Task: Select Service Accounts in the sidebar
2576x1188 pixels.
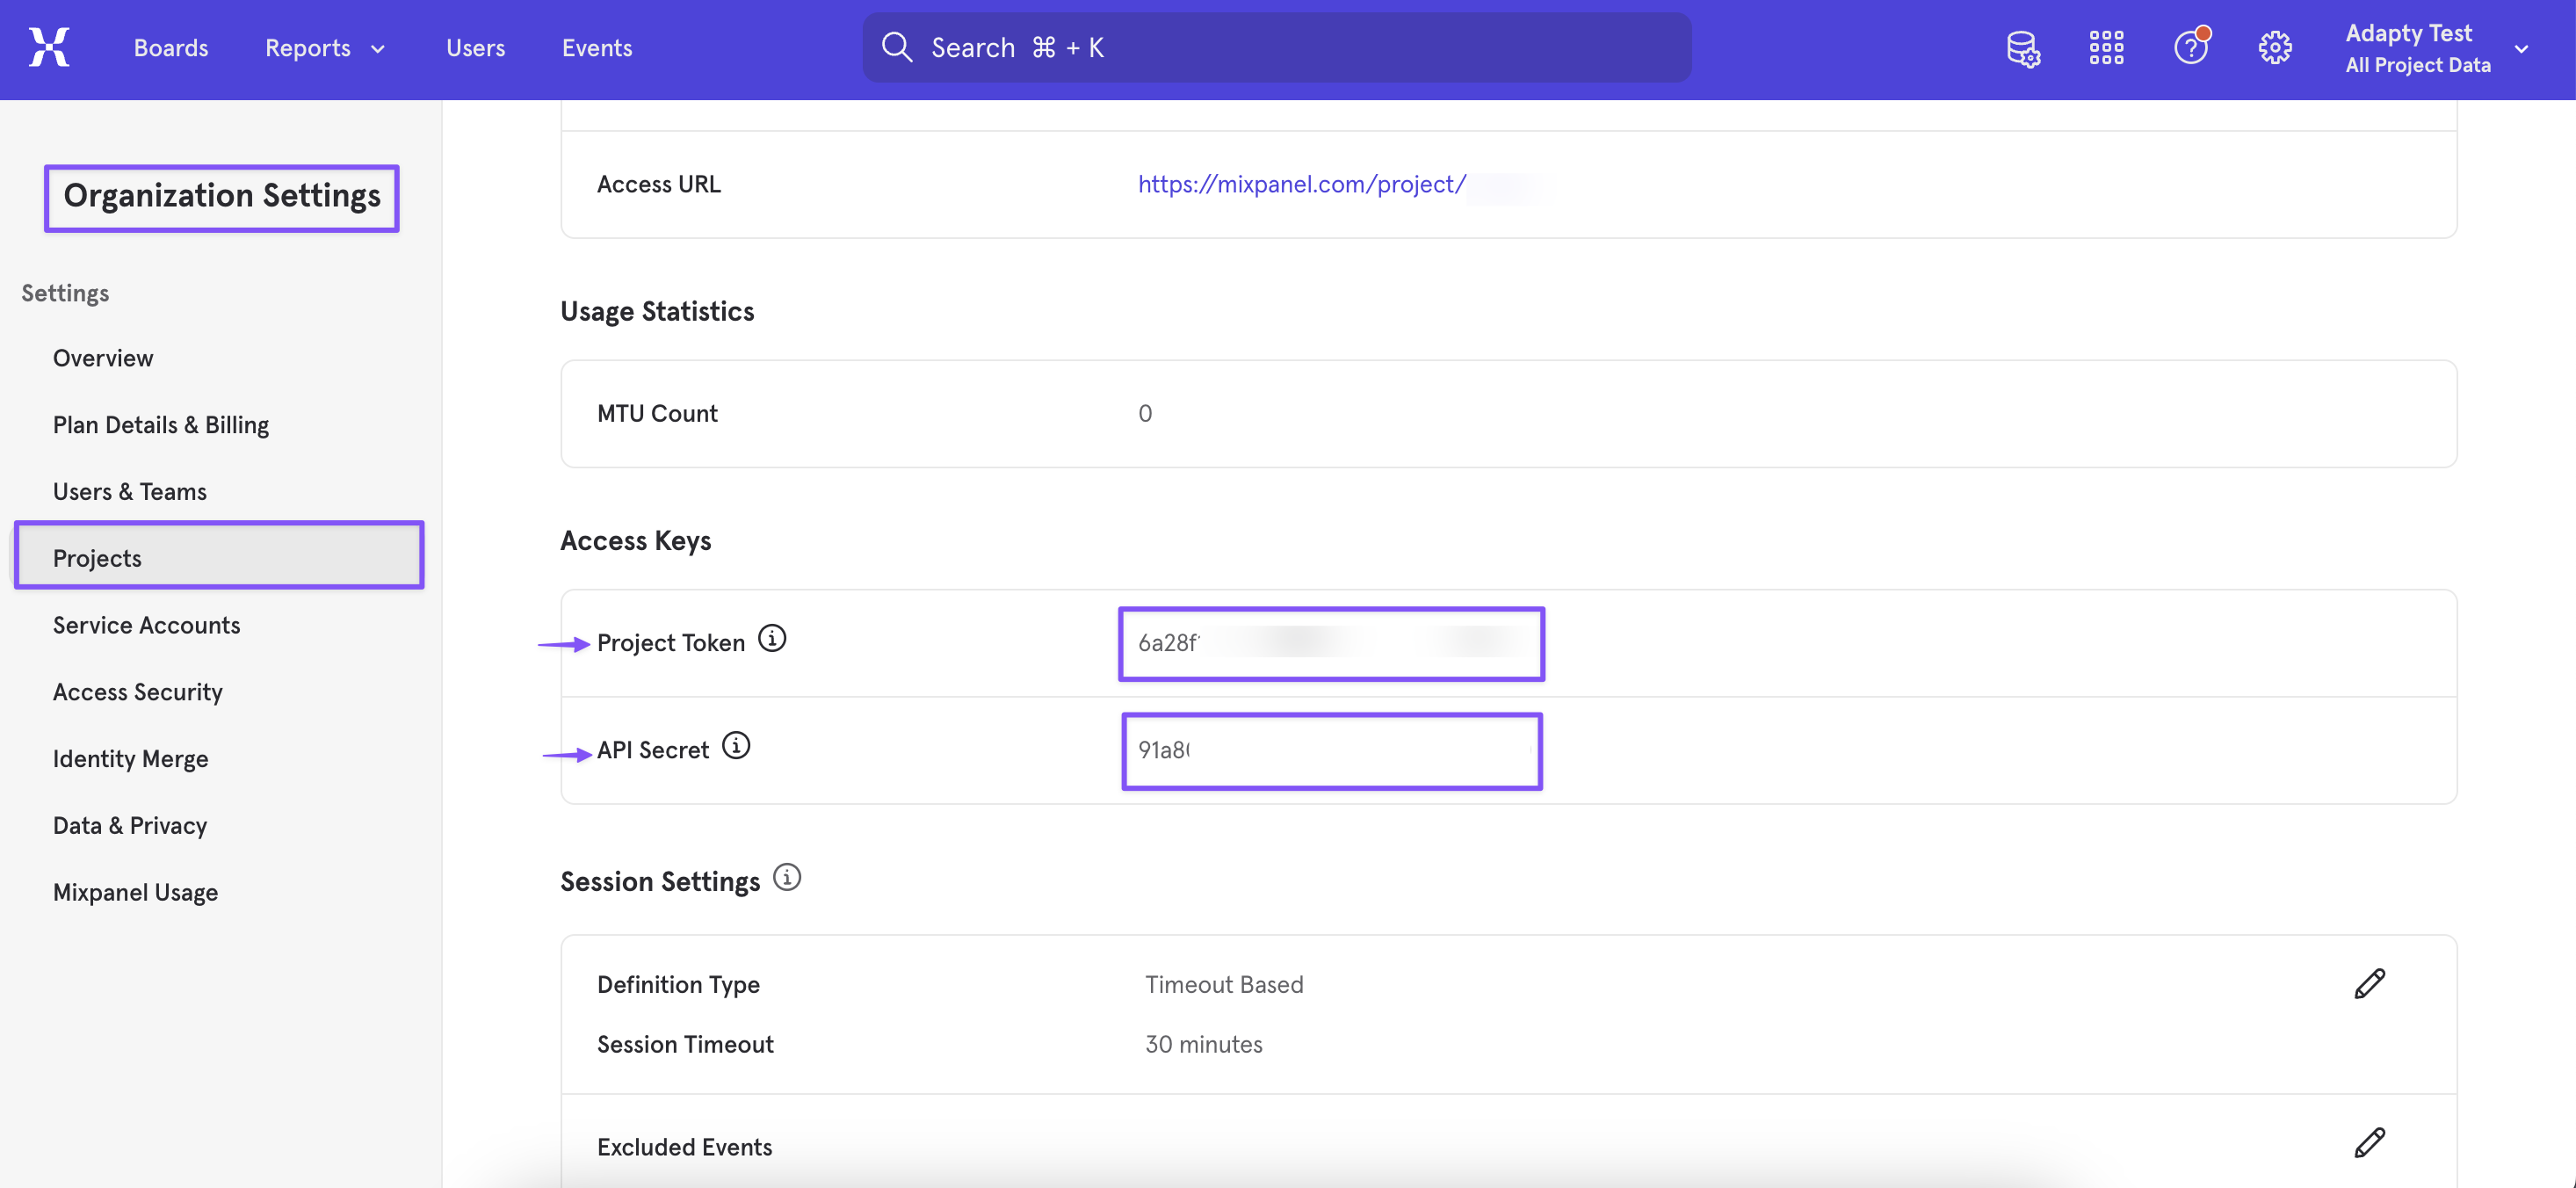Action: click(x=146, y=625)
